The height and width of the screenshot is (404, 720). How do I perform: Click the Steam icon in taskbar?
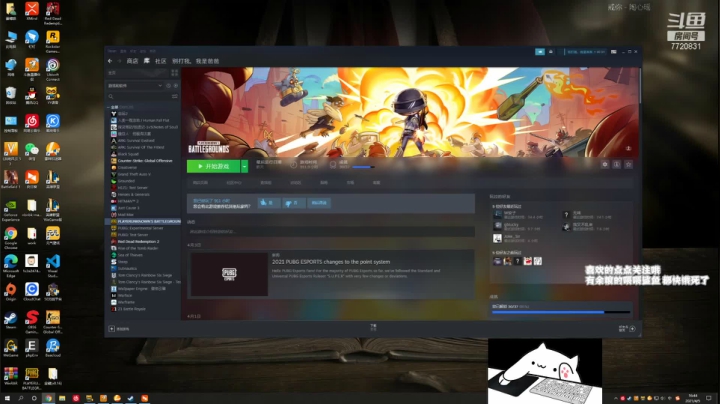(x=131, y=398)
